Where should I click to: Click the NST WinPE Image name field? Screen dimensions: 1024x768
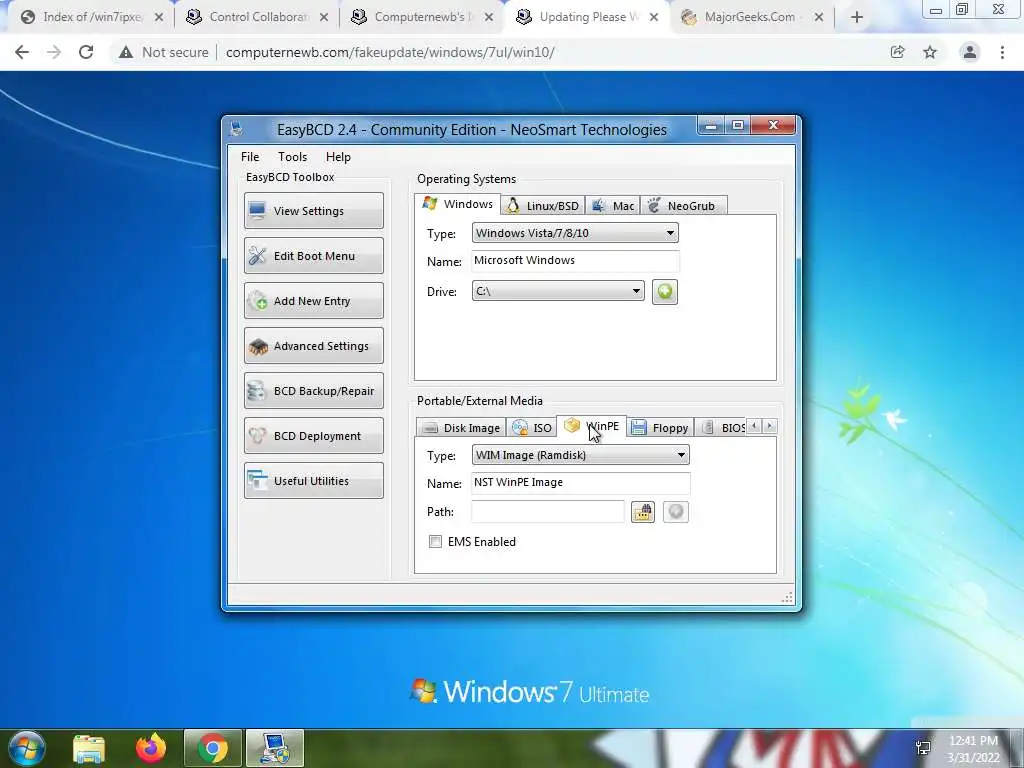point(580,483)
